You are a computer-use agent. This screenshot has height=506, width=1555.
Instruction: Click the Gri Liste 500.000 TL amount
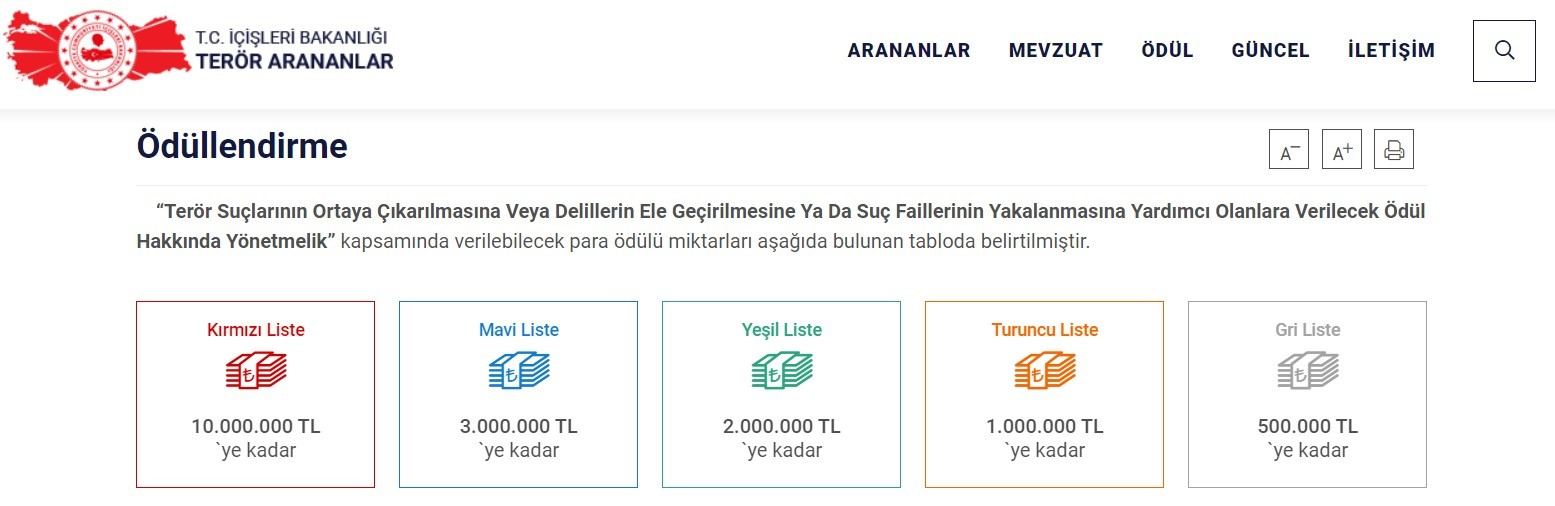[1308, 427]
